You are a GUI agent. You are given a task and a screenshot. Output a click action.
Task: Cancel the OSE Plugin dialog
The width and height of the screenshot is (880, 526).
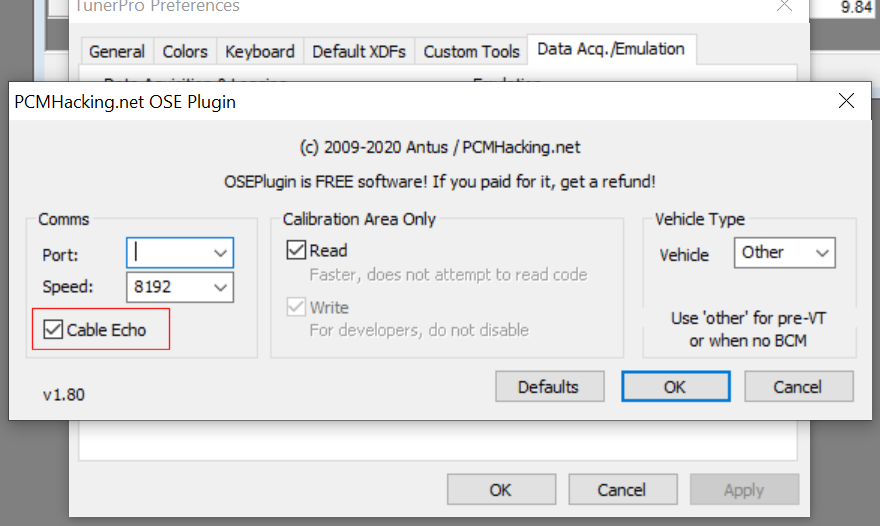[799, 386]
